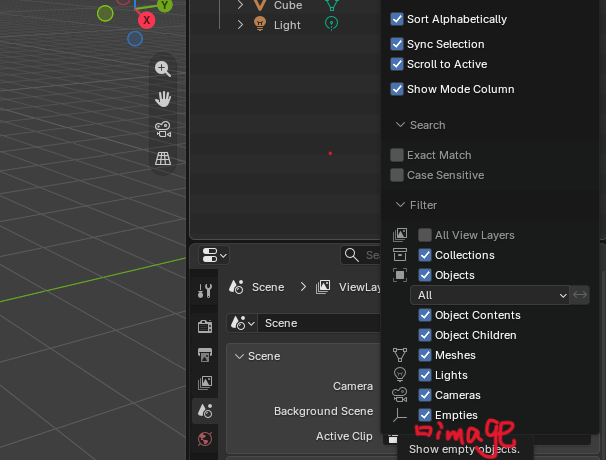Activate the pan hand view tool

163,99
